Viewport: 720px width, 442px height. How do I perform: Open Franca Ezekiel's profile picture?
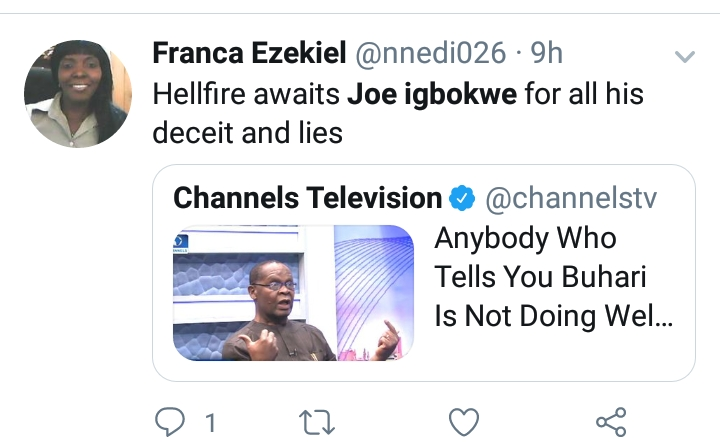tap(78, 94)
